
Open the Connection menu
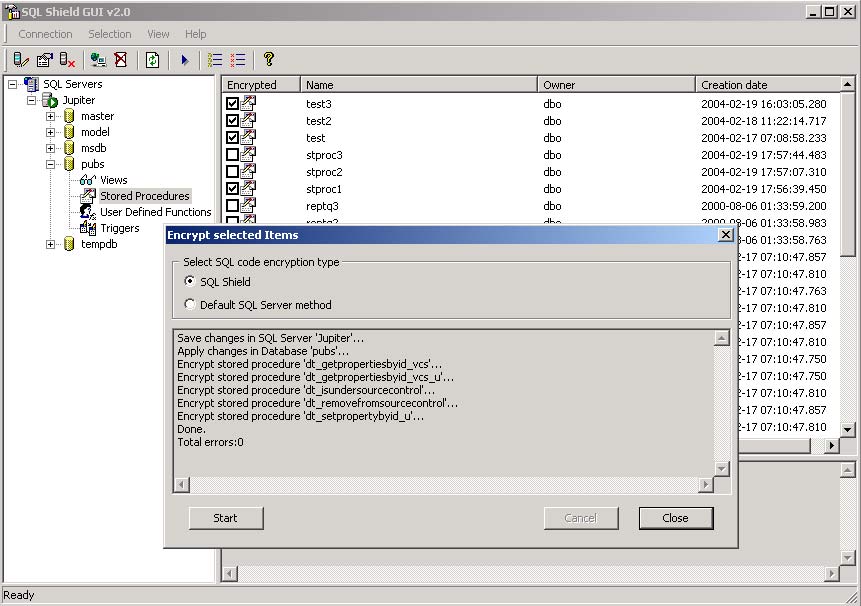(x=45, y=34)
